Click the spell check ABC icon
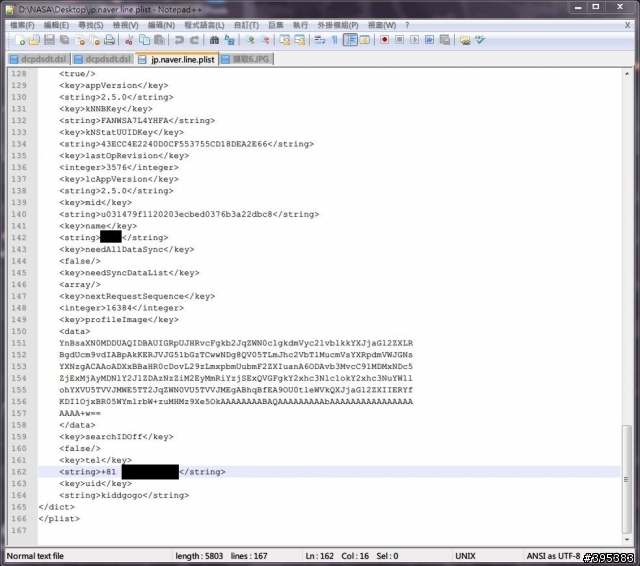Image resolution: width=640 pixels, height=566 pixels. pos(480,40)
